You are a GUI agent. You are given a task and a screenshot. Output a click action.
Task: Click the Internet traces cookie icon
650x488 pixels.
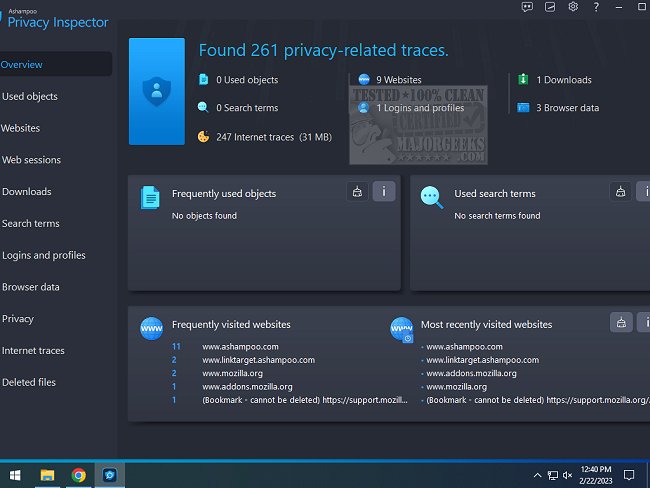tap(203, 136)
